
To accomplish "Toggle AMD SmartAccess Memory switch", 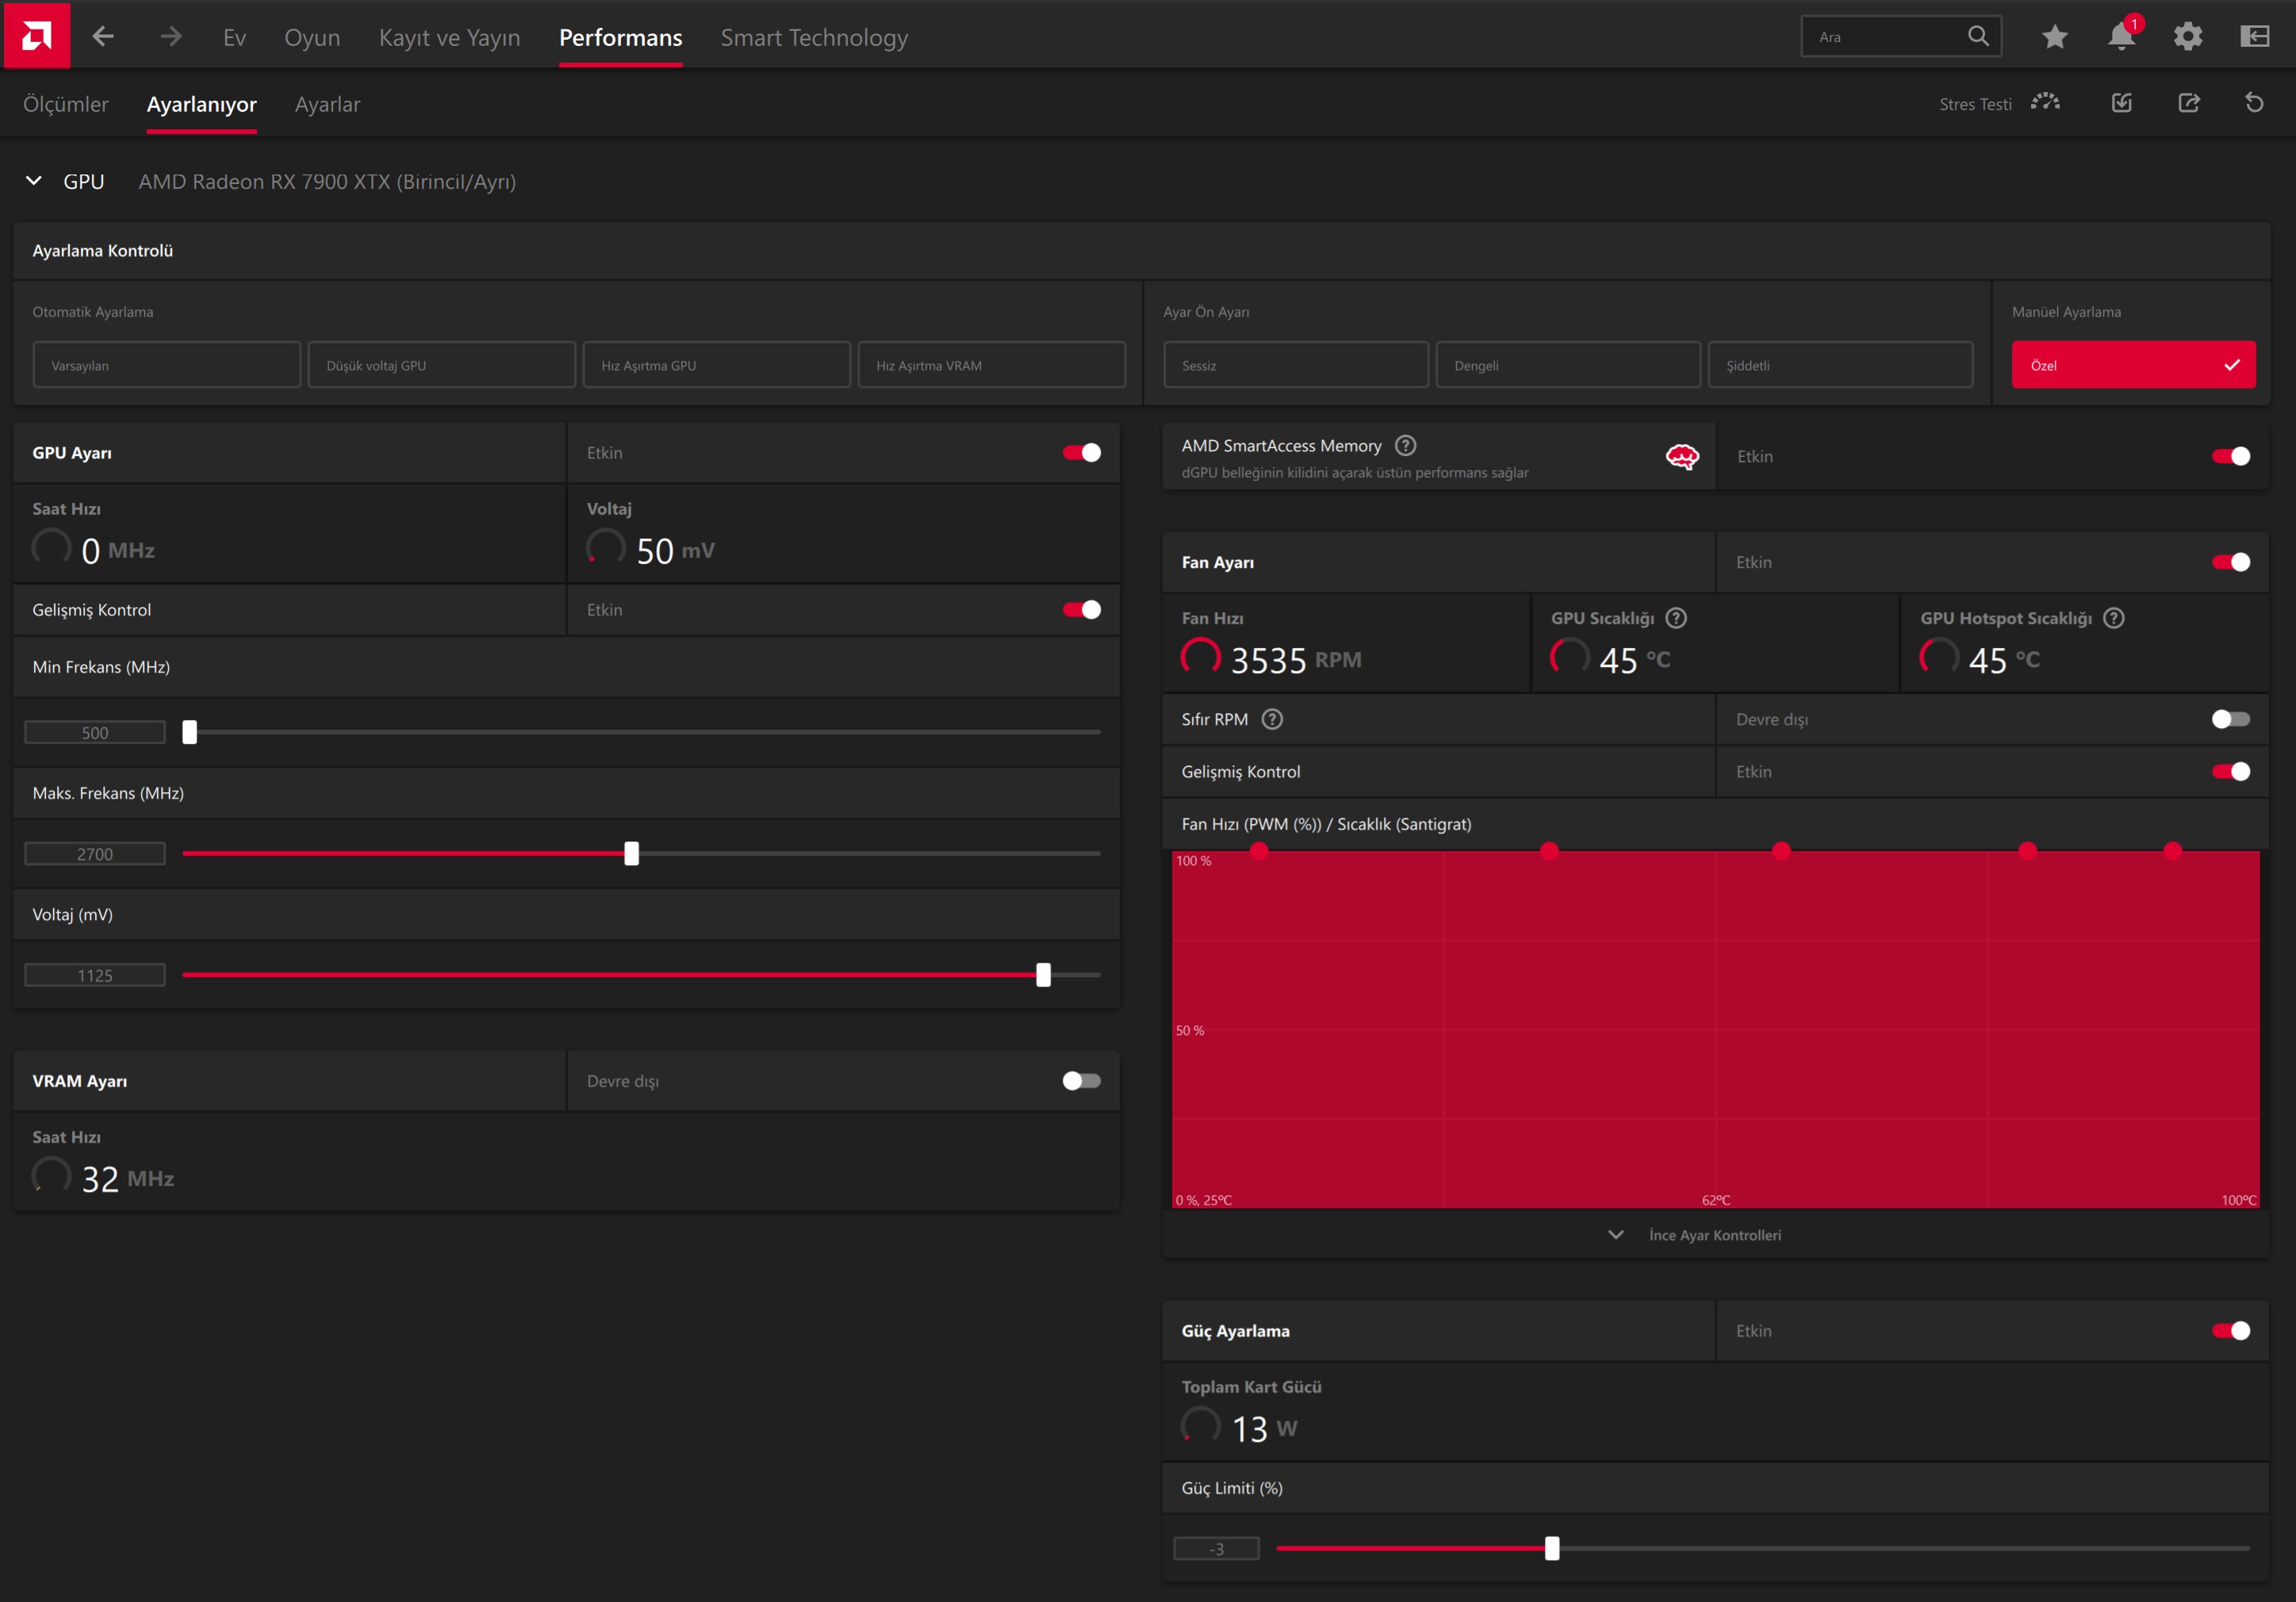I will [2230, 456].
